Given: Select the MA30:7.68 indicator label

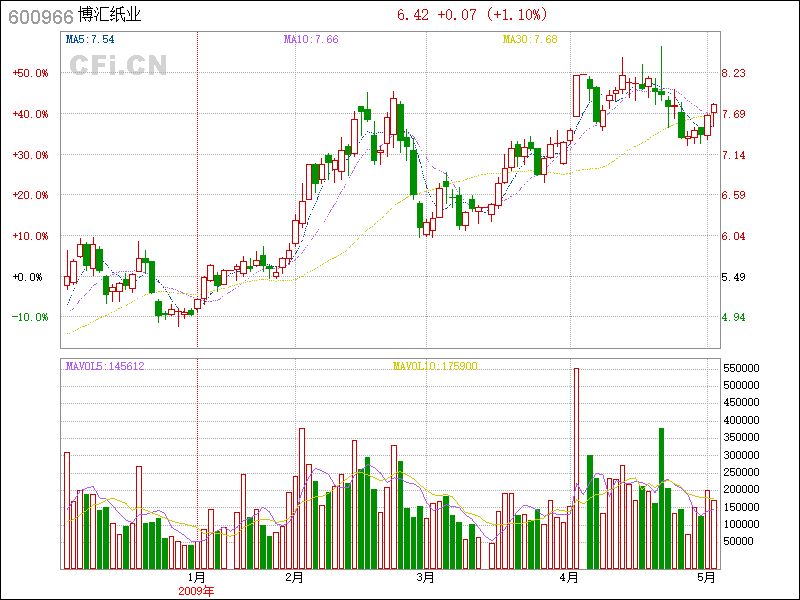Looking at the screenshot, I should [x=529, y=39].
